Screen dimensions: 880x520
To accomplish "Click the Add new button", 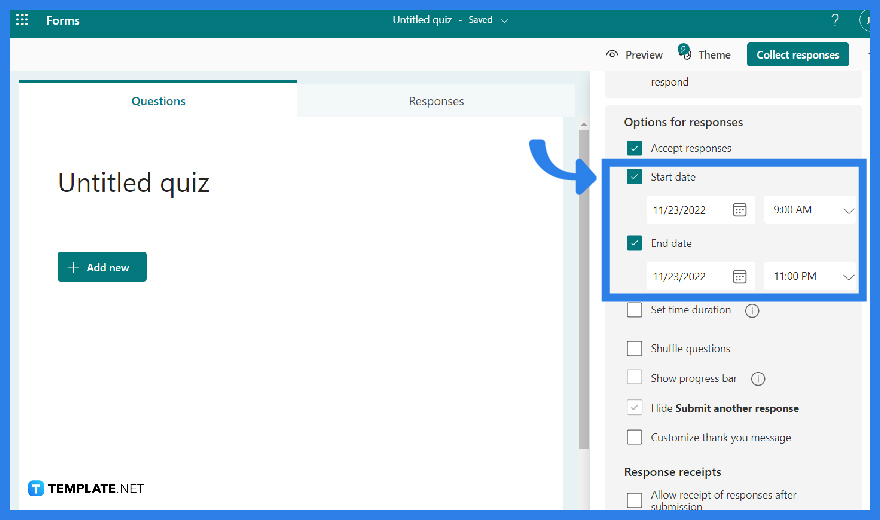I will click(x=102, y=267).
